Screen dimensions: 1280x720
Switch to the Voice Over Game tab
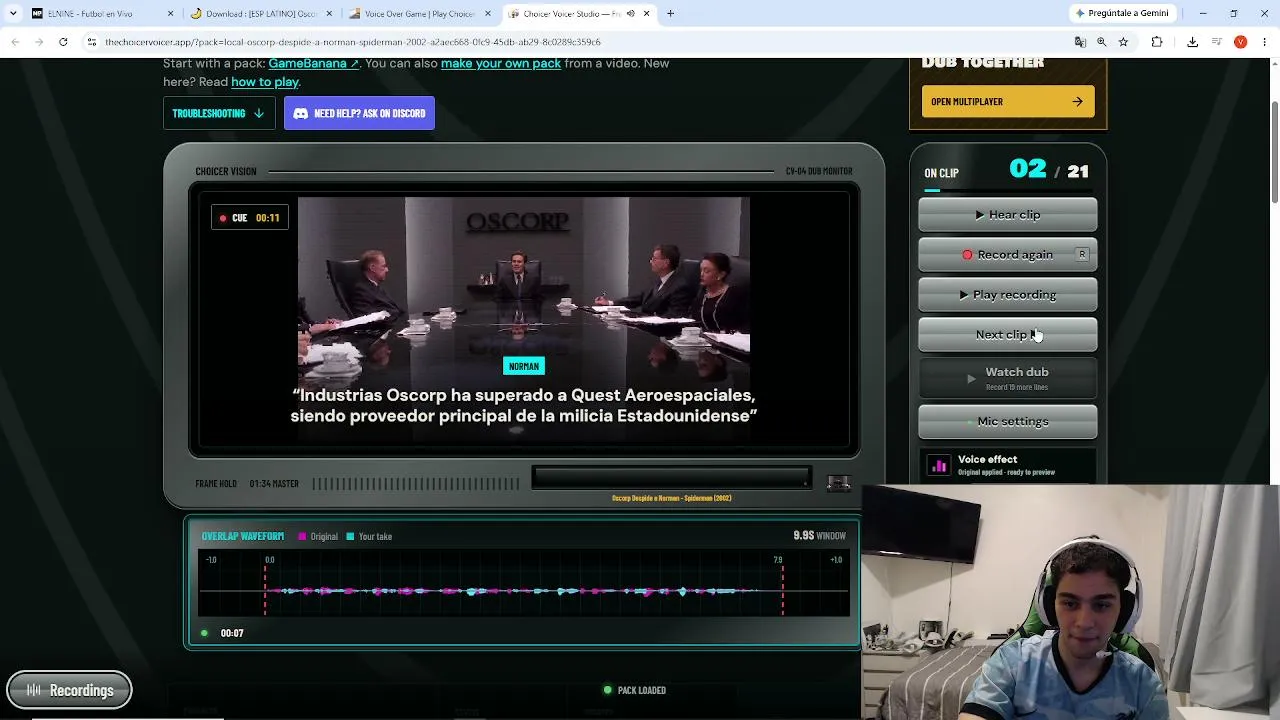[419, 14]
